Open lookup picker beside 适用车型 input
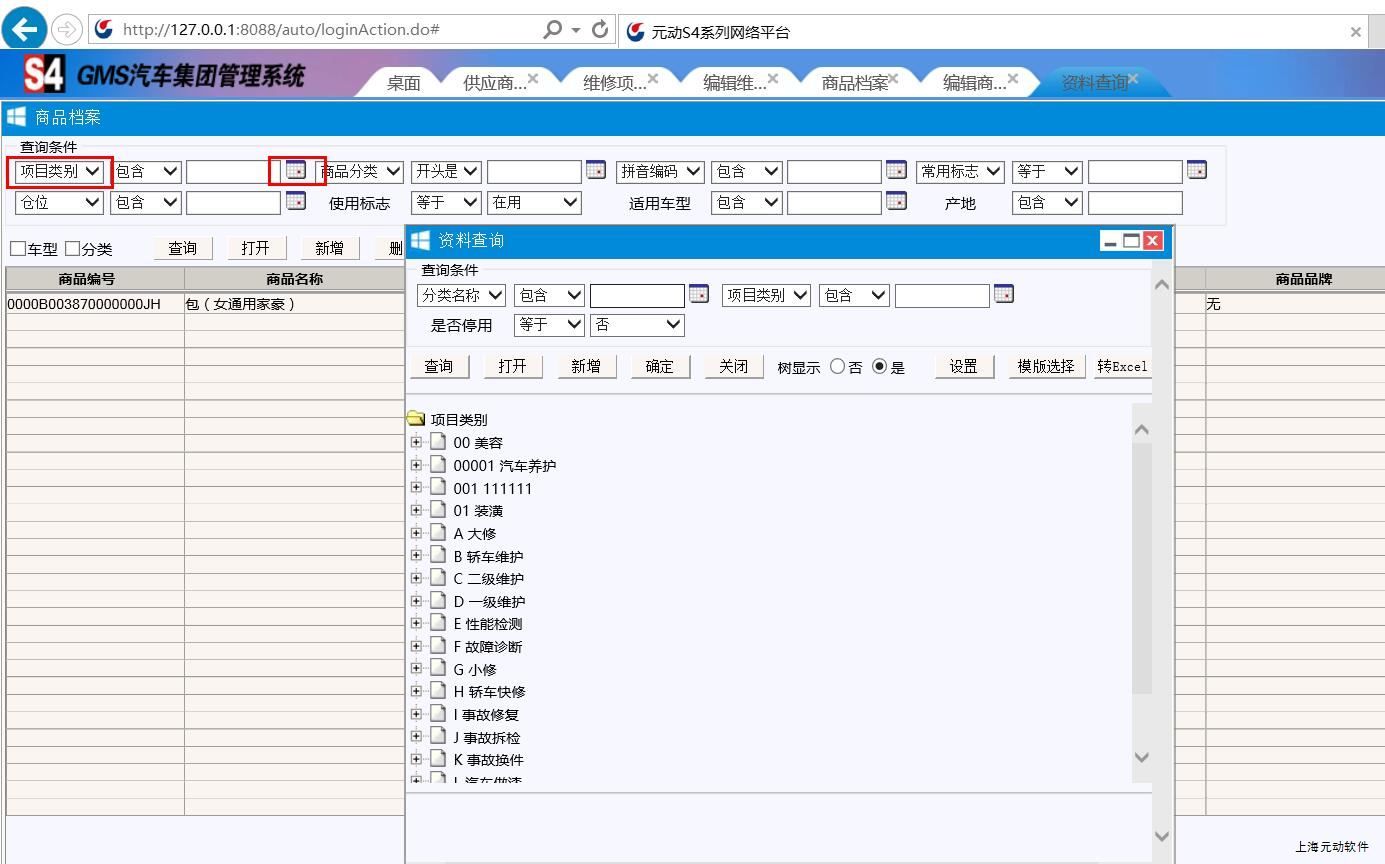This screenshot has width=1385, height=864. (x=896, y=202)
